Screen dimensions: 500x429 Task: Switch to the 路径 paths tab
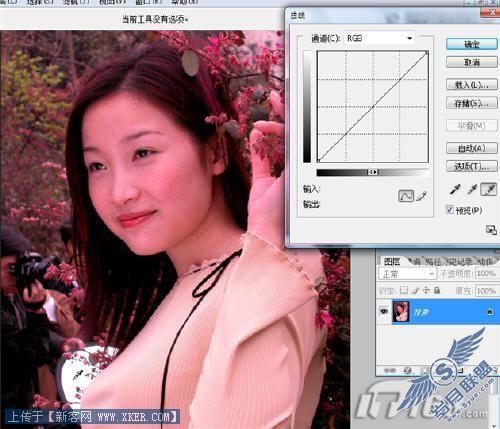pos(433,262)
